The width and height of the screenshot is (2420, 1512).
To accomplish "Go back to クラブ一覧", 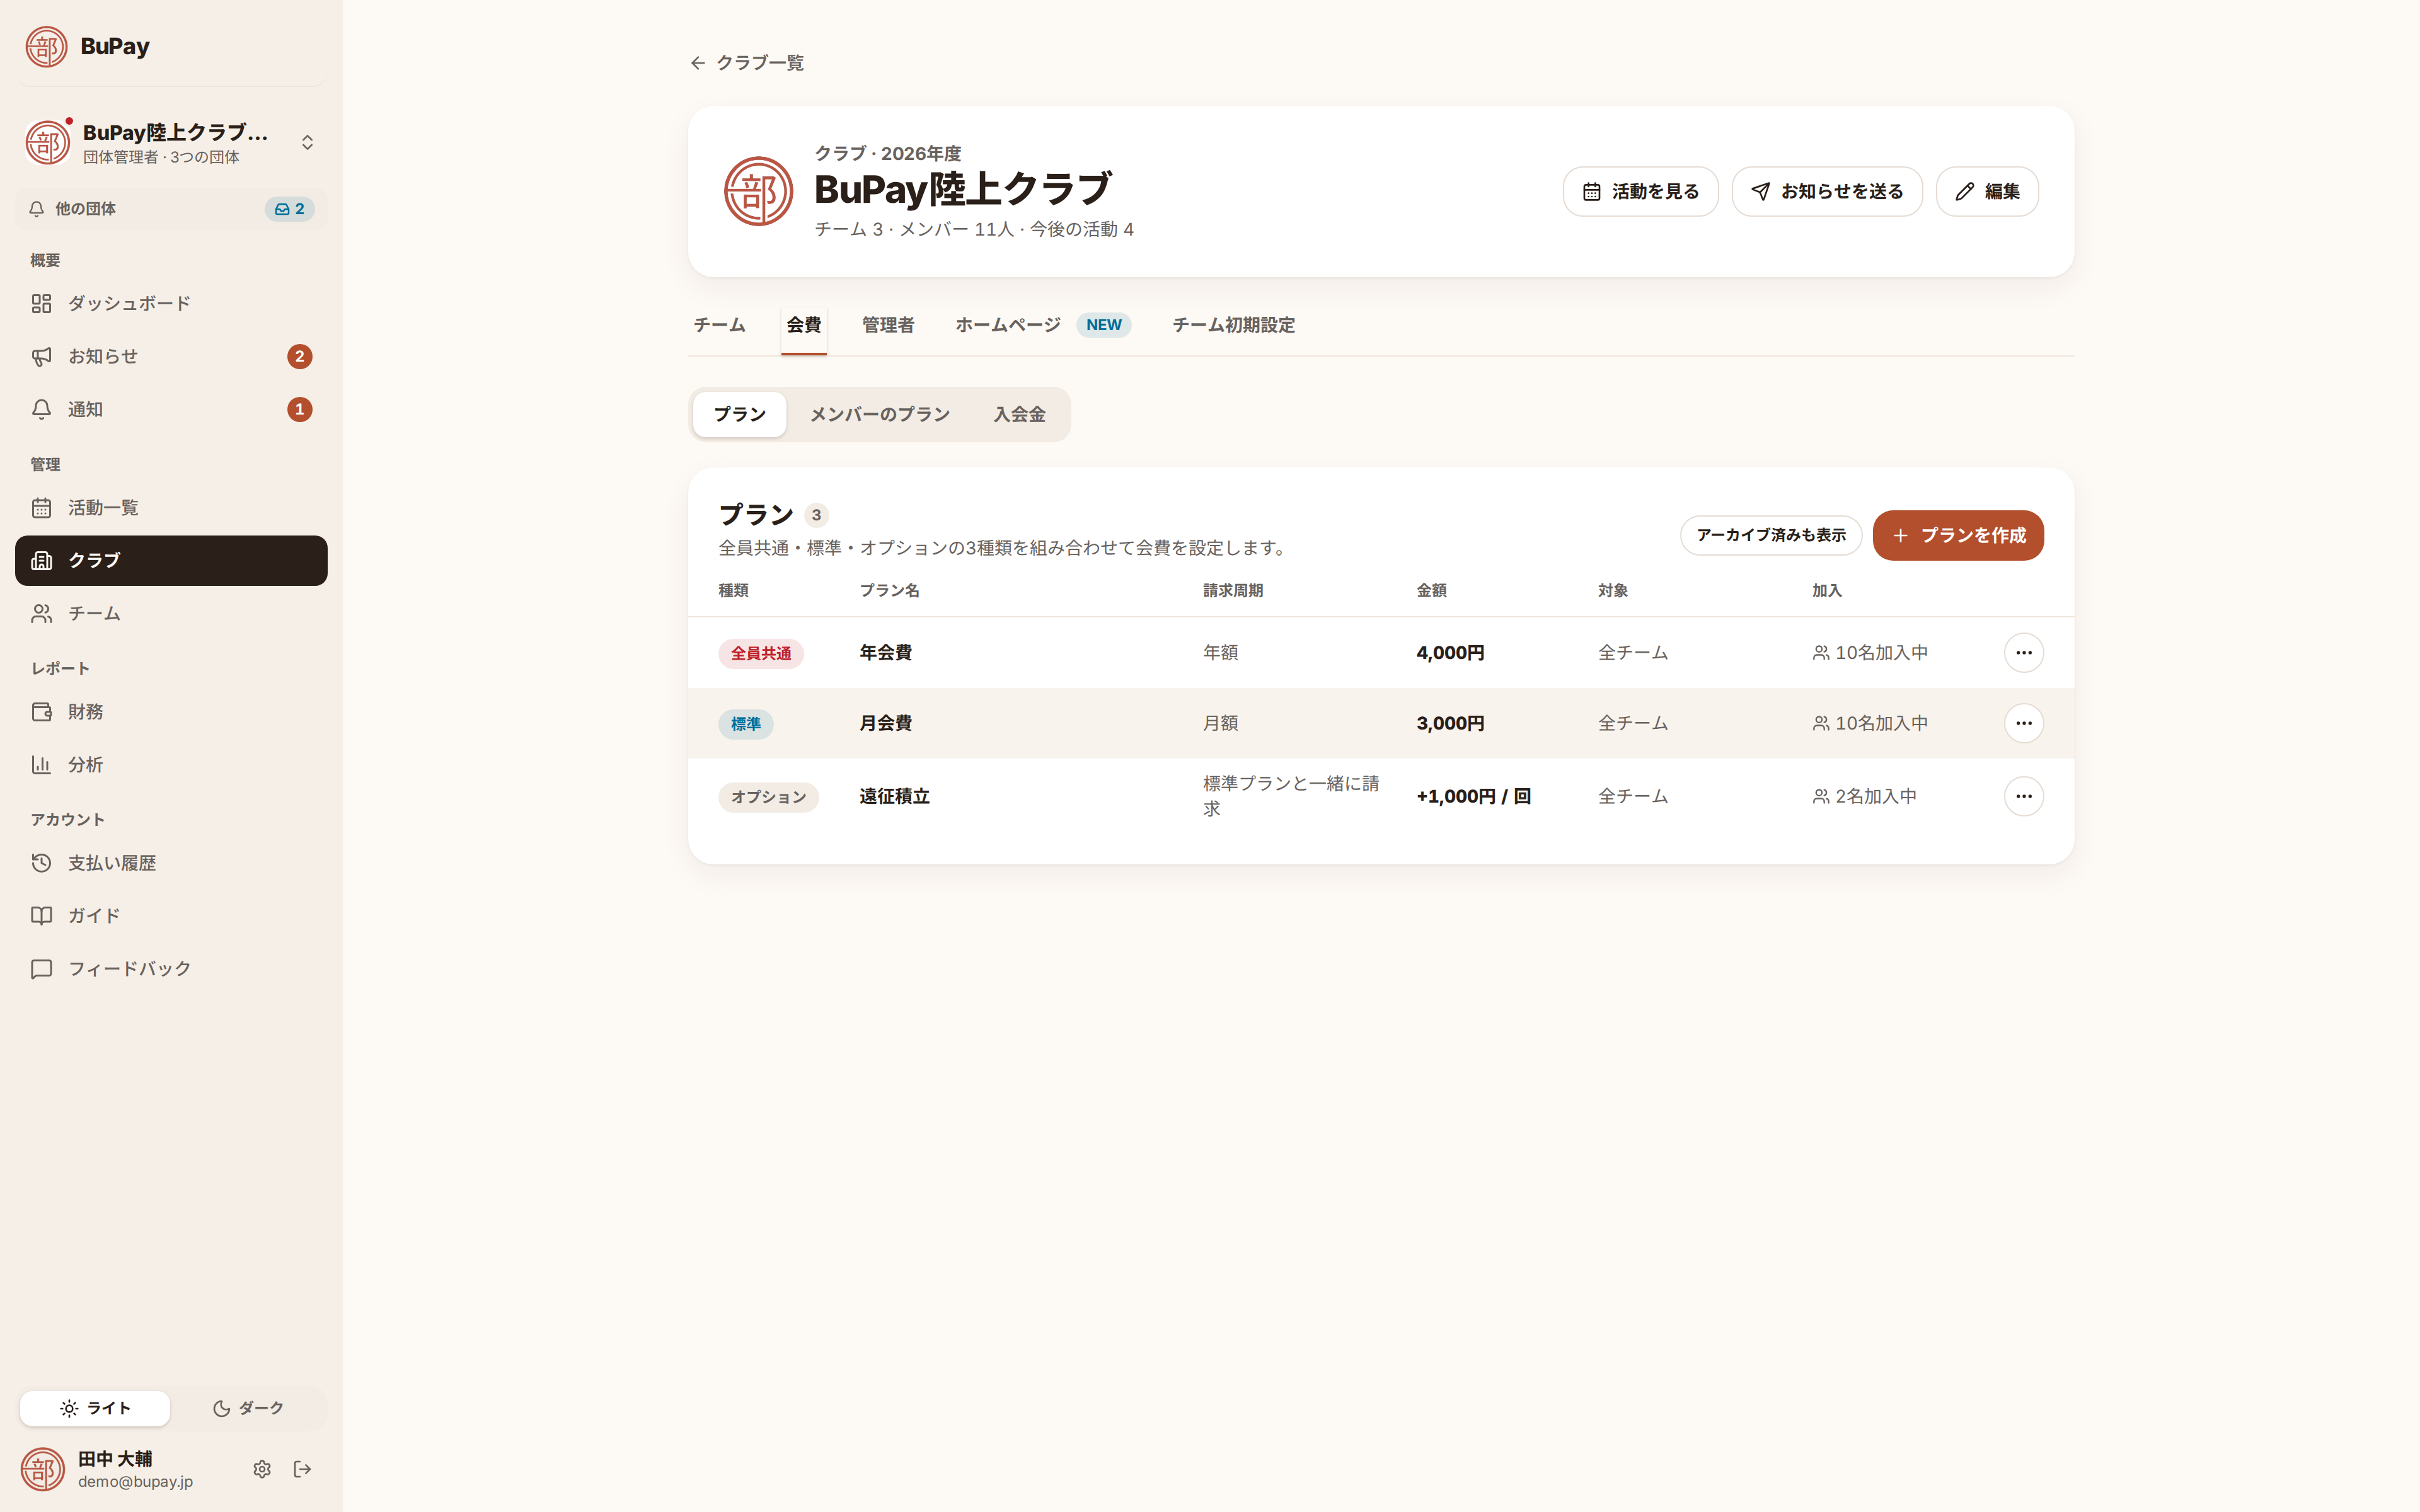I will point(747,63).
